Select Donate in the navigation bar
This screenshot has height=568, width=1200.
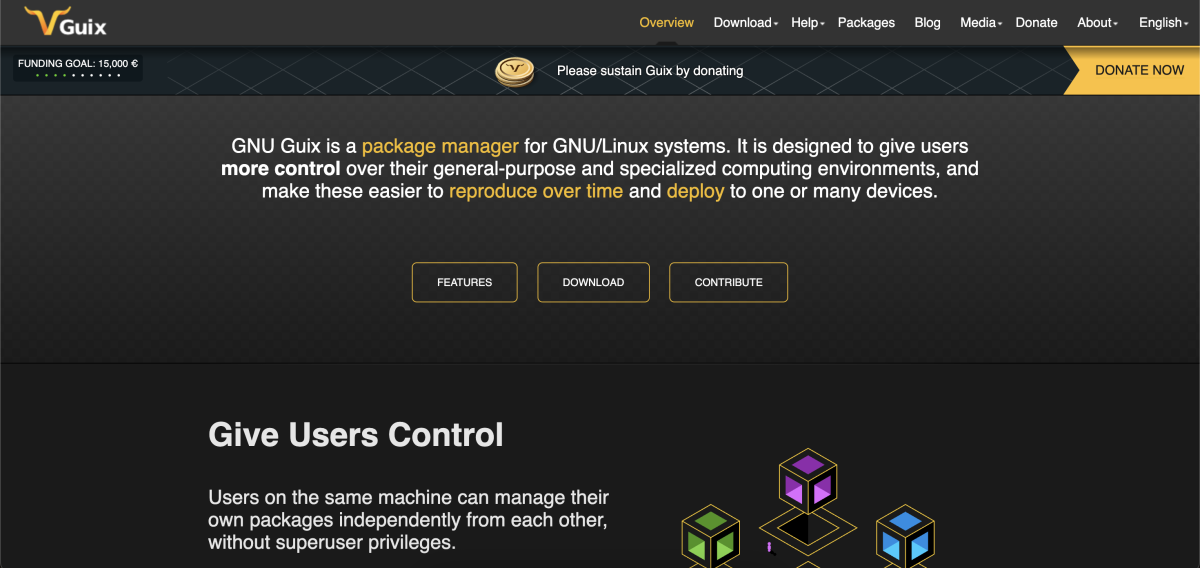point(1036,22)
